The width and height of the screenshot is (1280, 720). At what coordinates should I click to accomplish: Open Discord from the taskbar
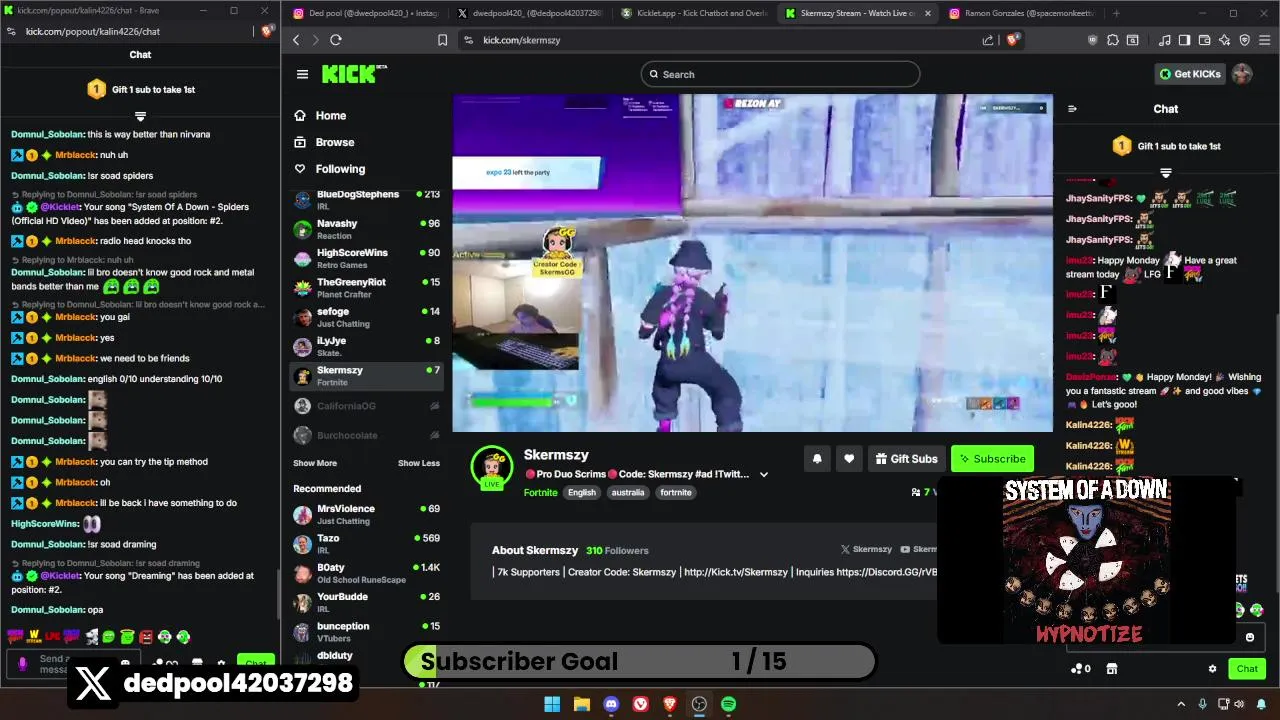tap(611, 704)
